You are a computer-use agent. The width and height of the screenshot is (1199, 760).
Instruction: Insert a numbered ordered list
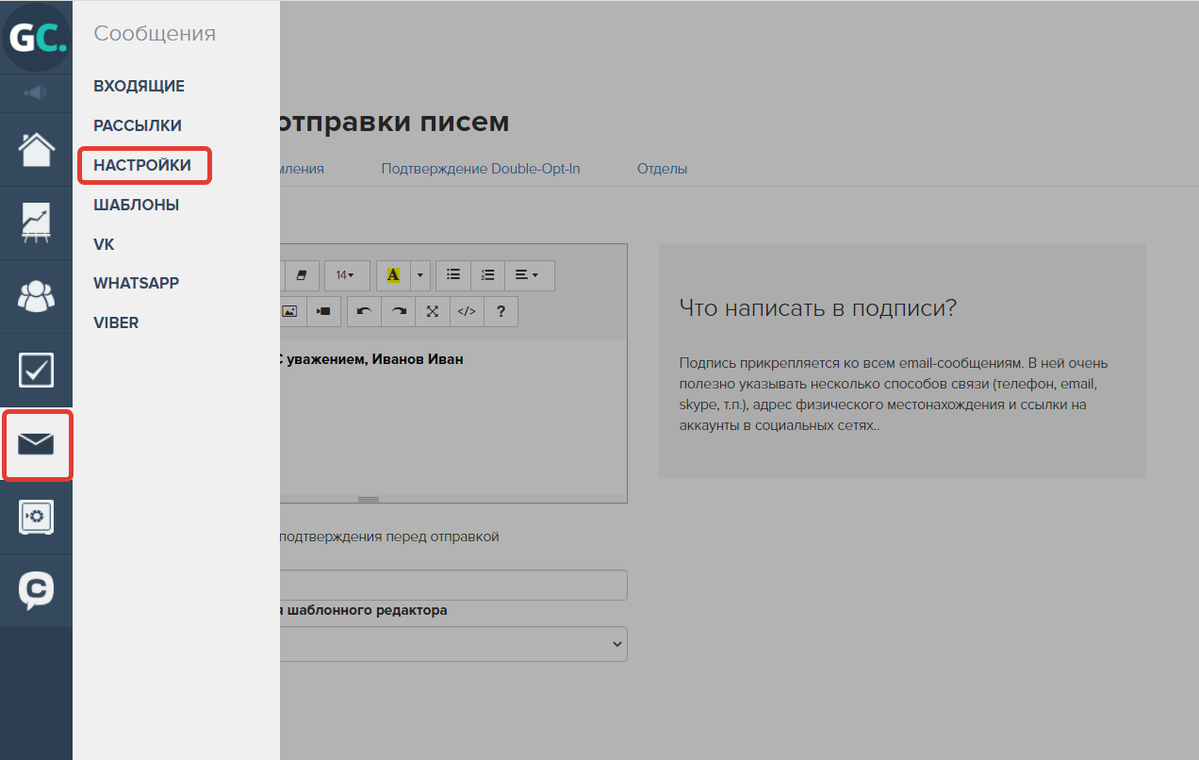click(488, 275)
